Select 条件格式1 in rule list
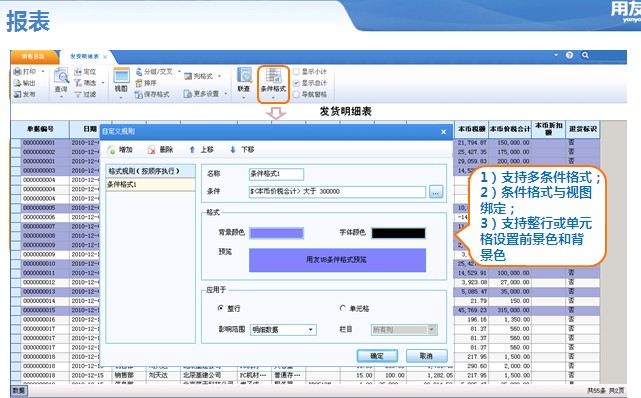The width and height of the screenshot is (641, 398). click(x=150, y=185)
